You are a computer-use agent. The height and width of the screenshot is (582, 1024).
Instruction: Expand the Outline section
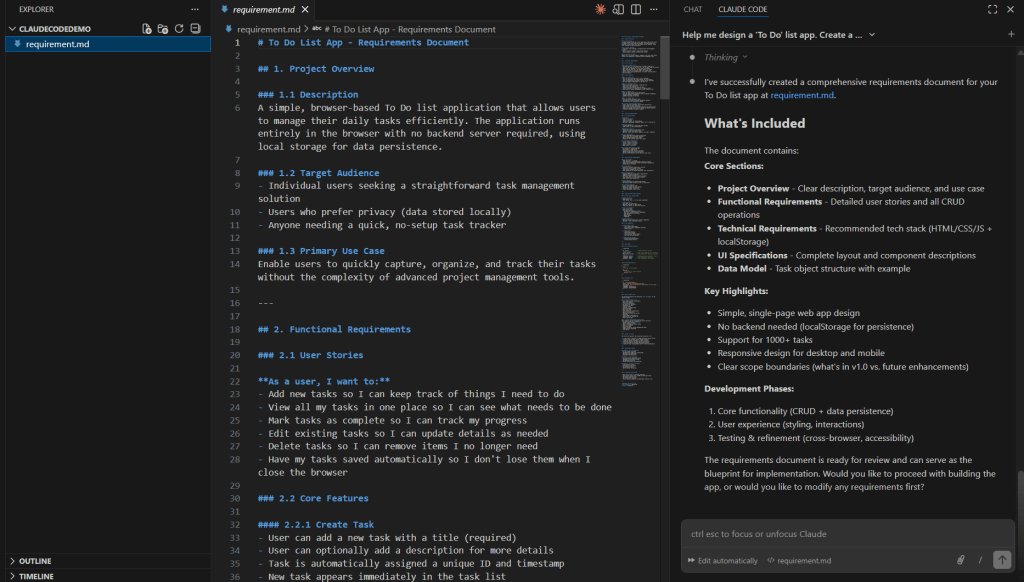tap(35, 561)
